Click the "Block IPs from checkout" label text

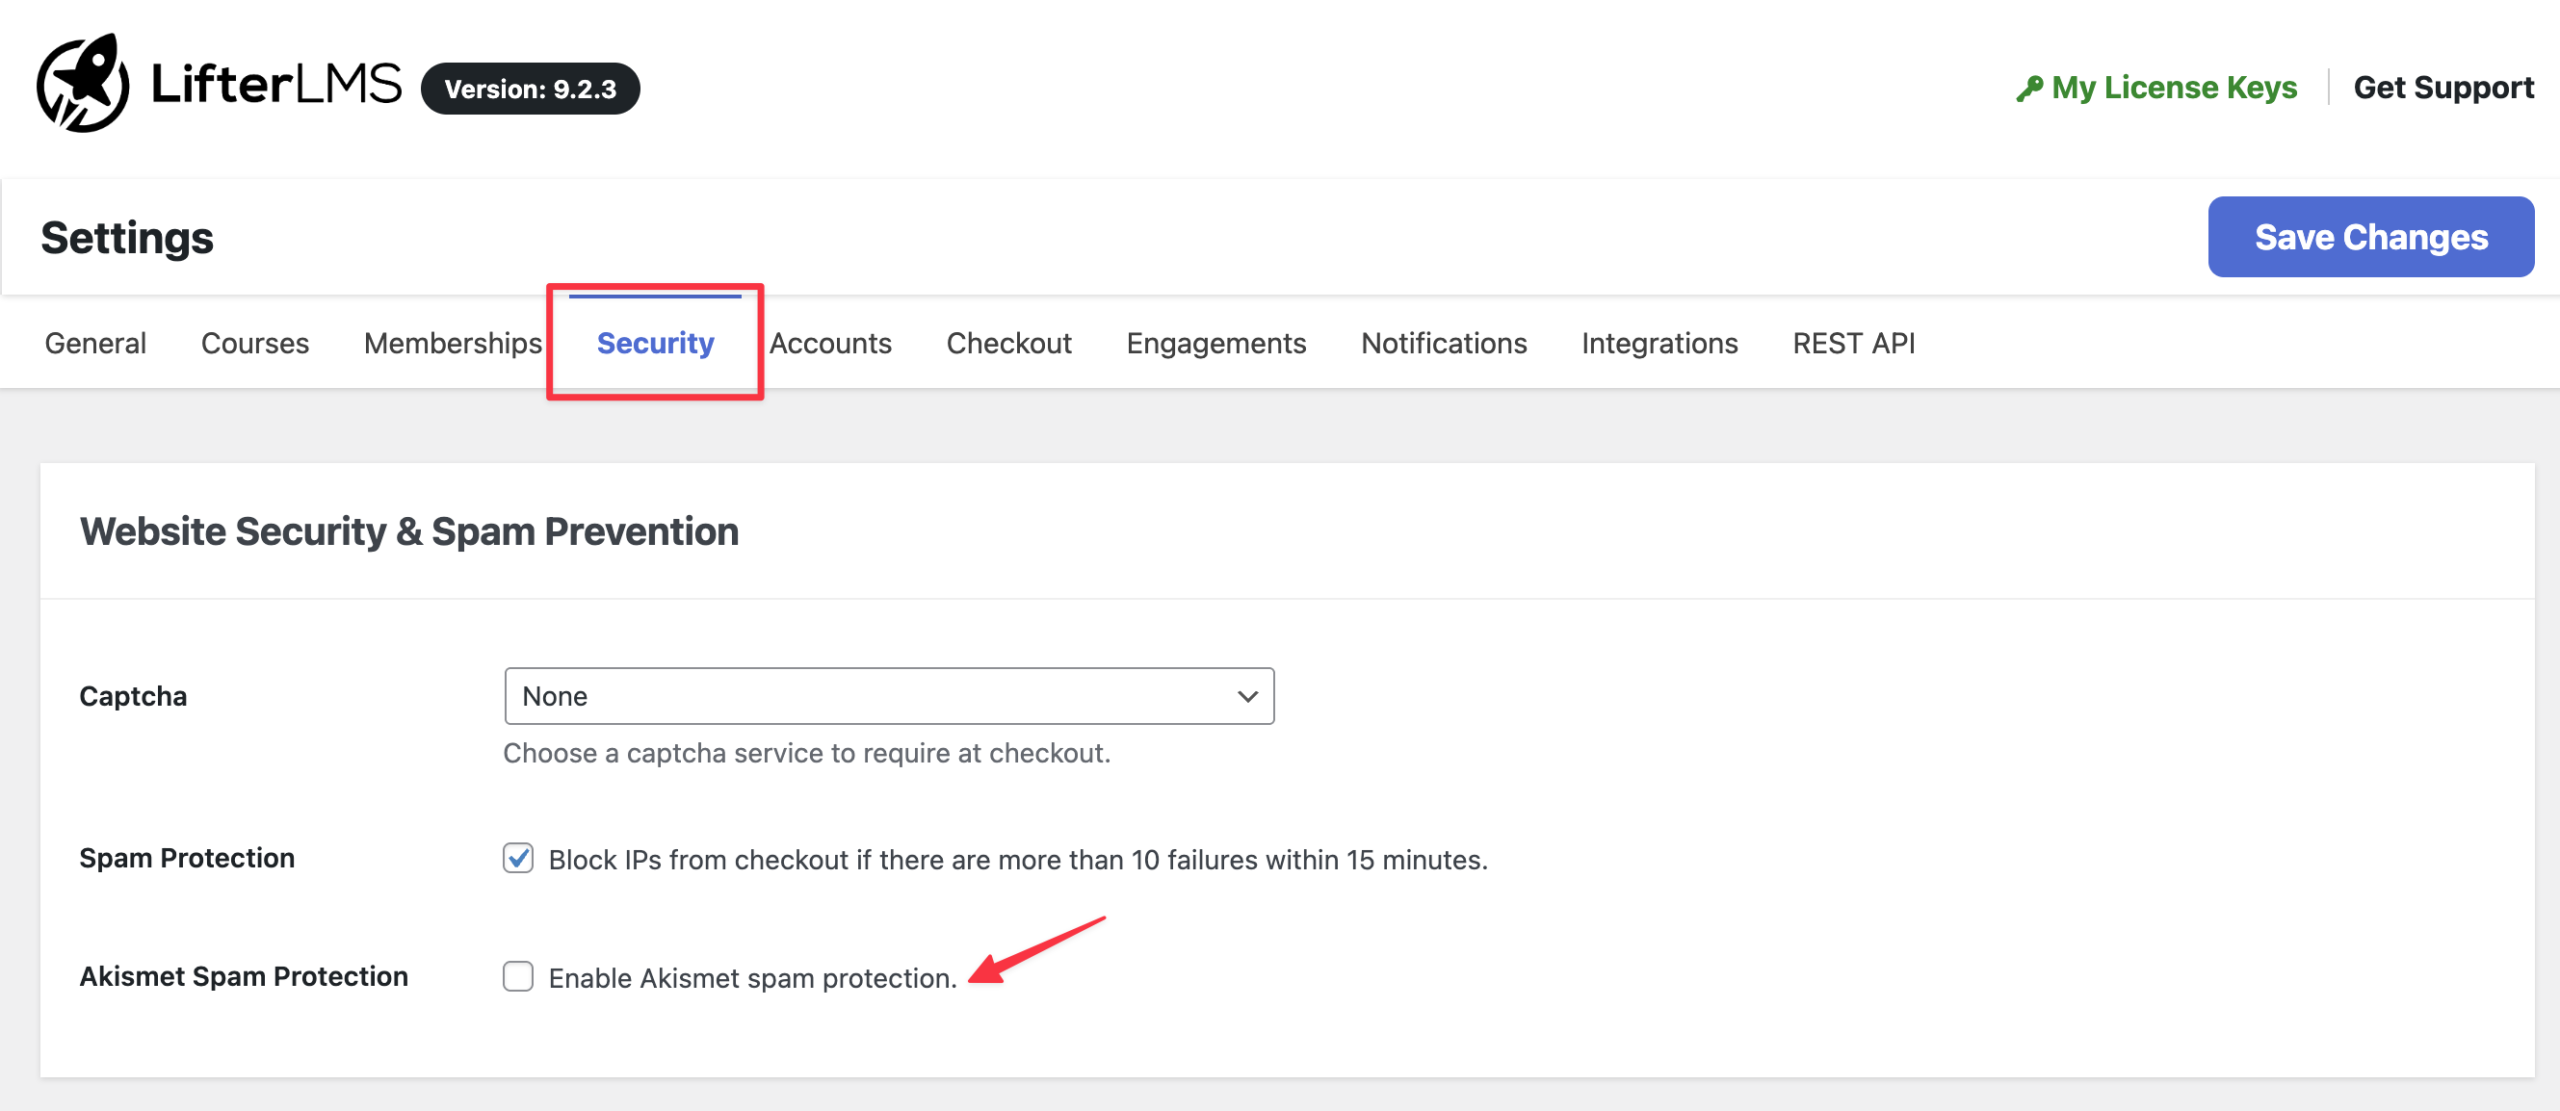pos(1018,860)
